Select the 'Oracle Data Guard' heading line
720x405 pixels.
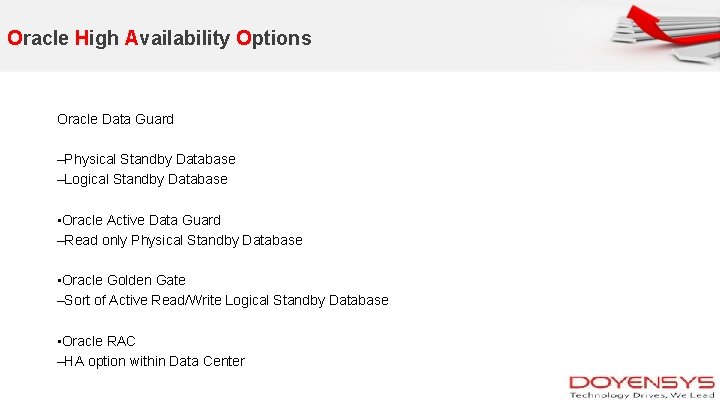115,119
